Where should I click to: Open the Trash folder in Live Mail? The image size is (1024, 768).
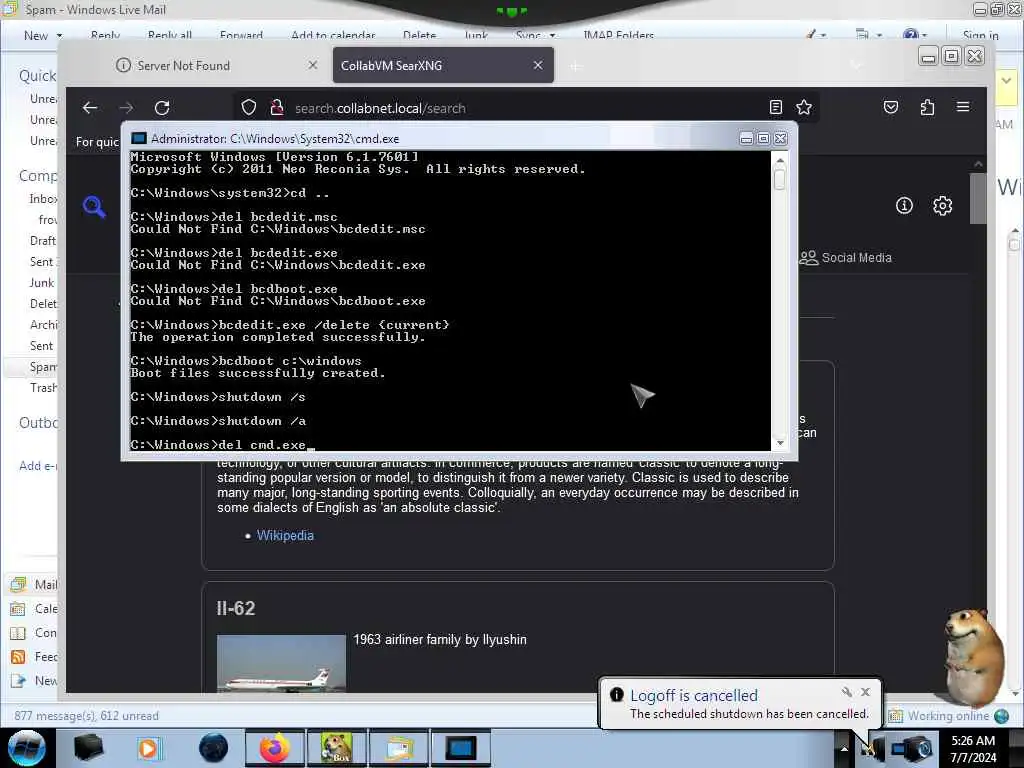point(43,388)
